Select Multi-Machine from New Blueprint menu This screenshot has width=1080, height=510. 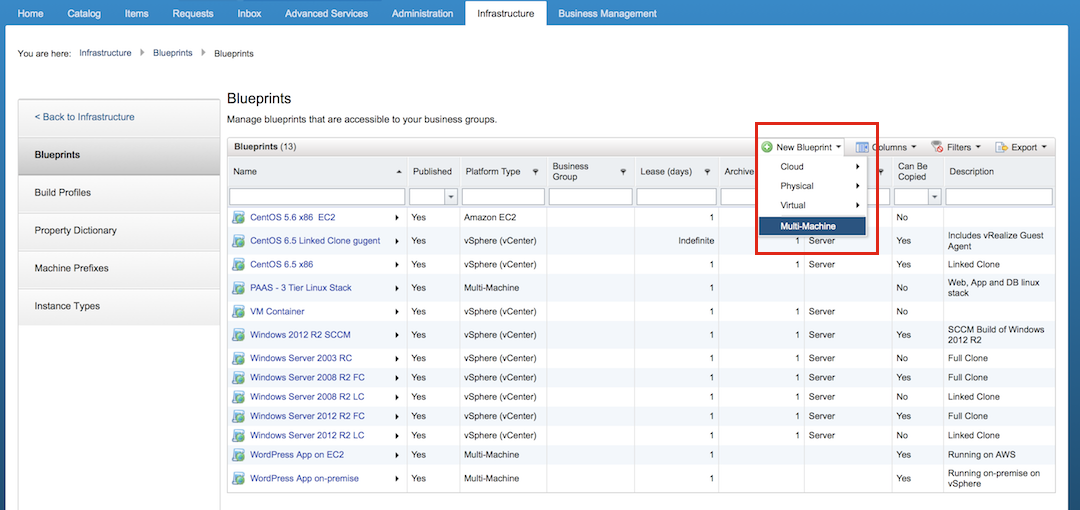(811, 226)
